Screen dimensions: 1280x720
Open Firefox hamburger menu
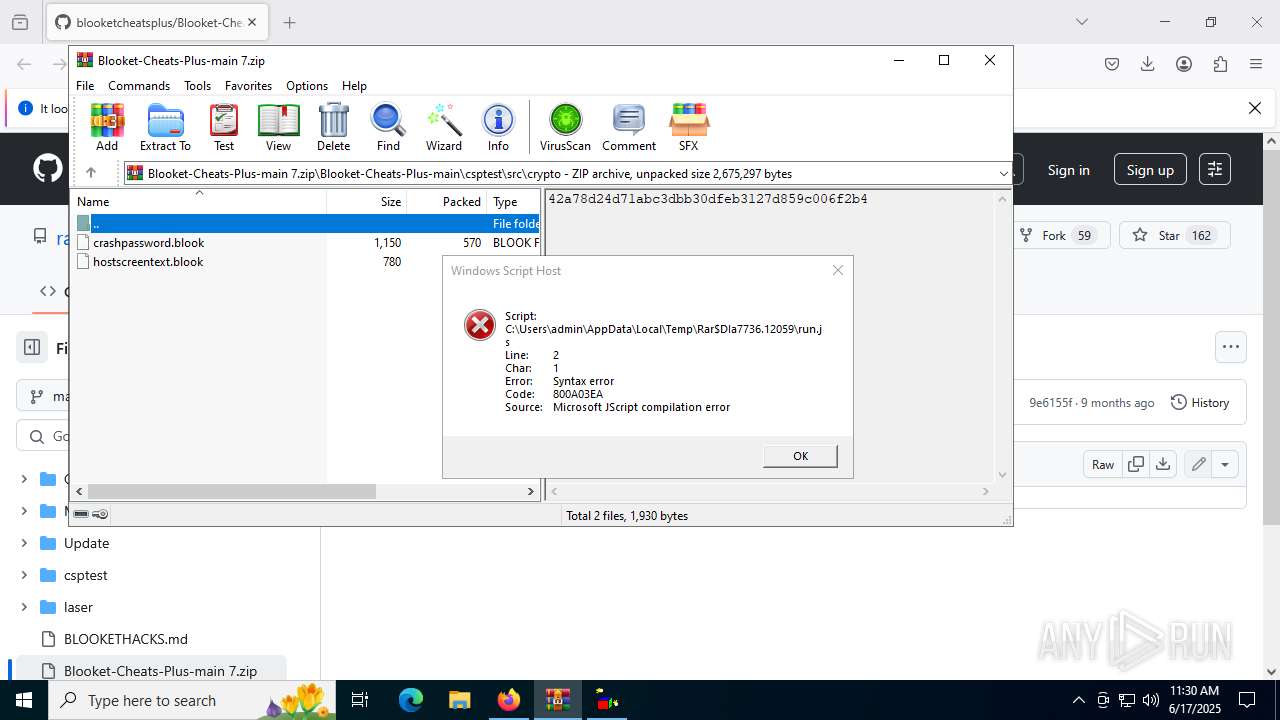pyautogui.click(x=1256, y=64)
